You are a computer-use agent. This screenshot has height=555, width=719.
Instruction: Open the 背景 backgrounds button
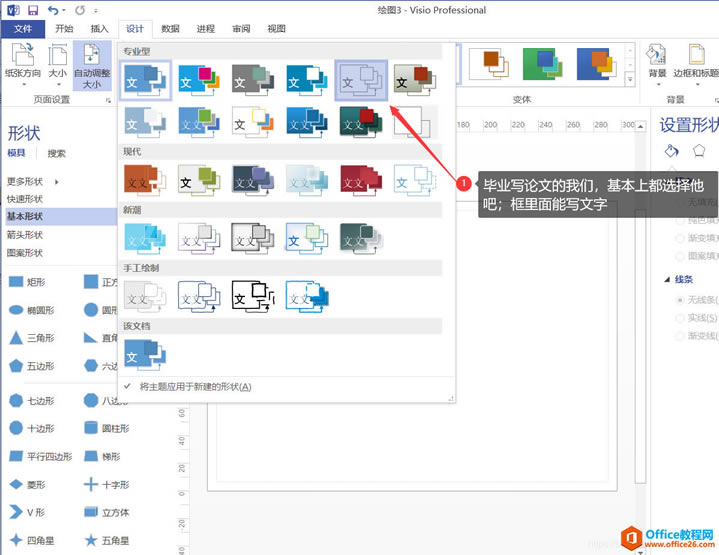point(657,64)
